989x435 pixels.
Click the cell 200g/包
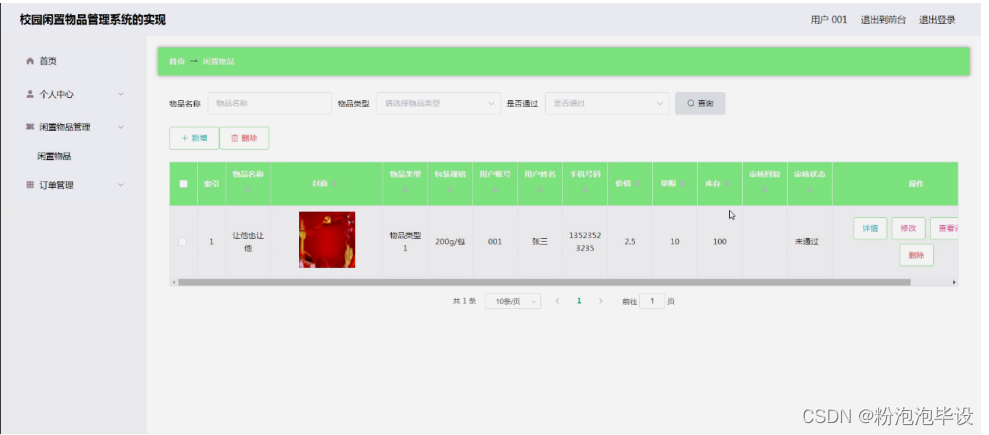tap(450, 241)
